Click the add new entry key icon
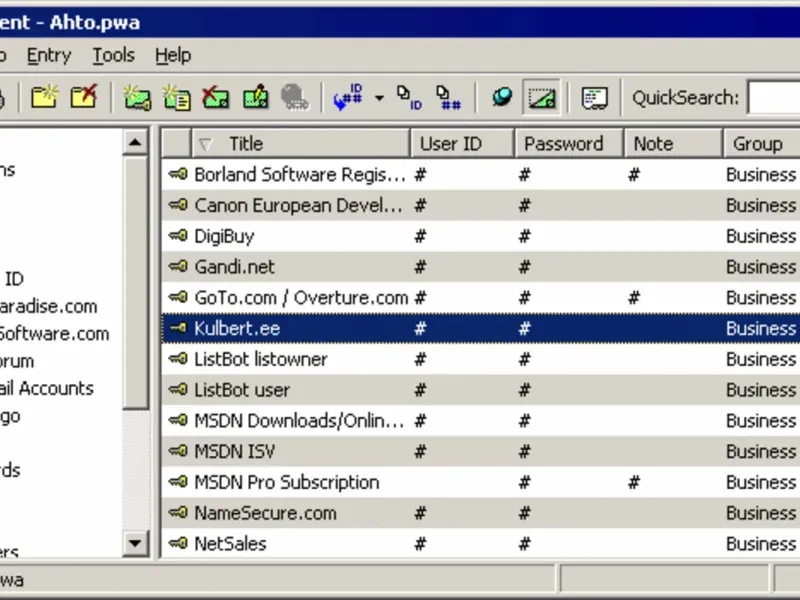The image size is (800, 600). click(137, 97)
